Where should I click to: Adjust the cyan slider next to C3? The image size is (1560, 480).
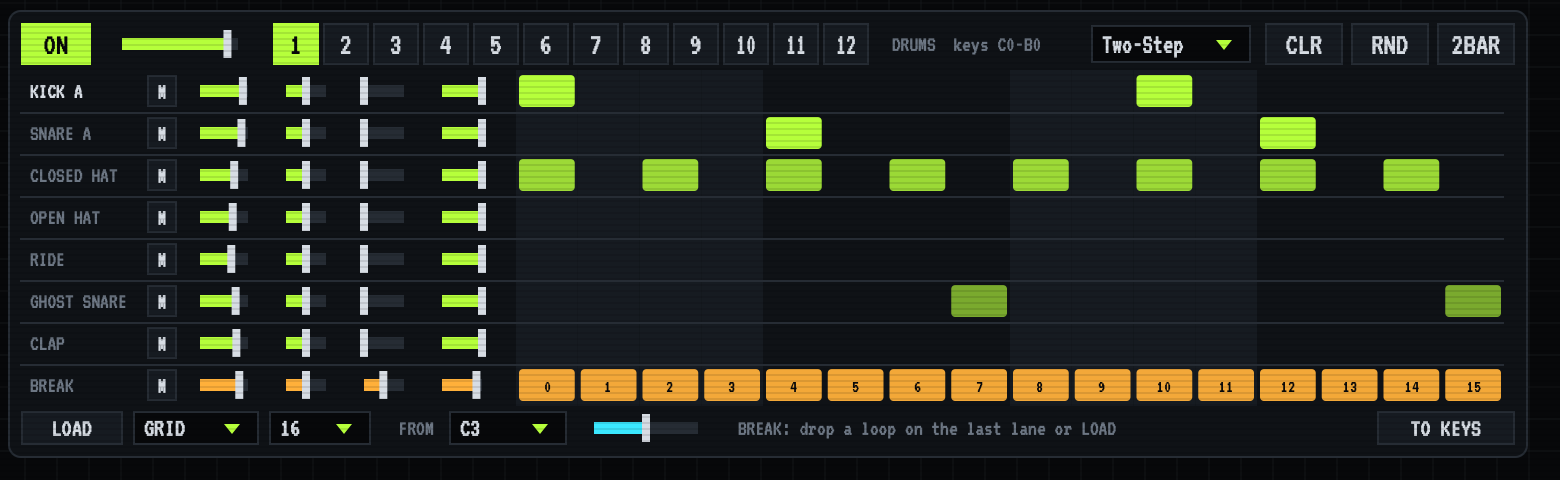click(x=646, y=428)
